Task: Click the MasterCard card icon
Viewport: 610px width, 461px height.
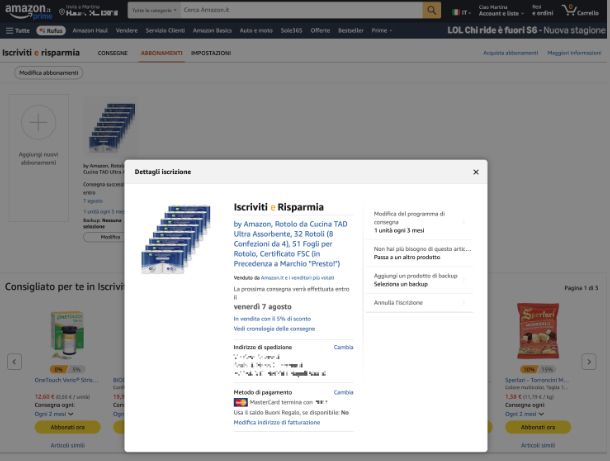Action: click(x=240, y=402)
